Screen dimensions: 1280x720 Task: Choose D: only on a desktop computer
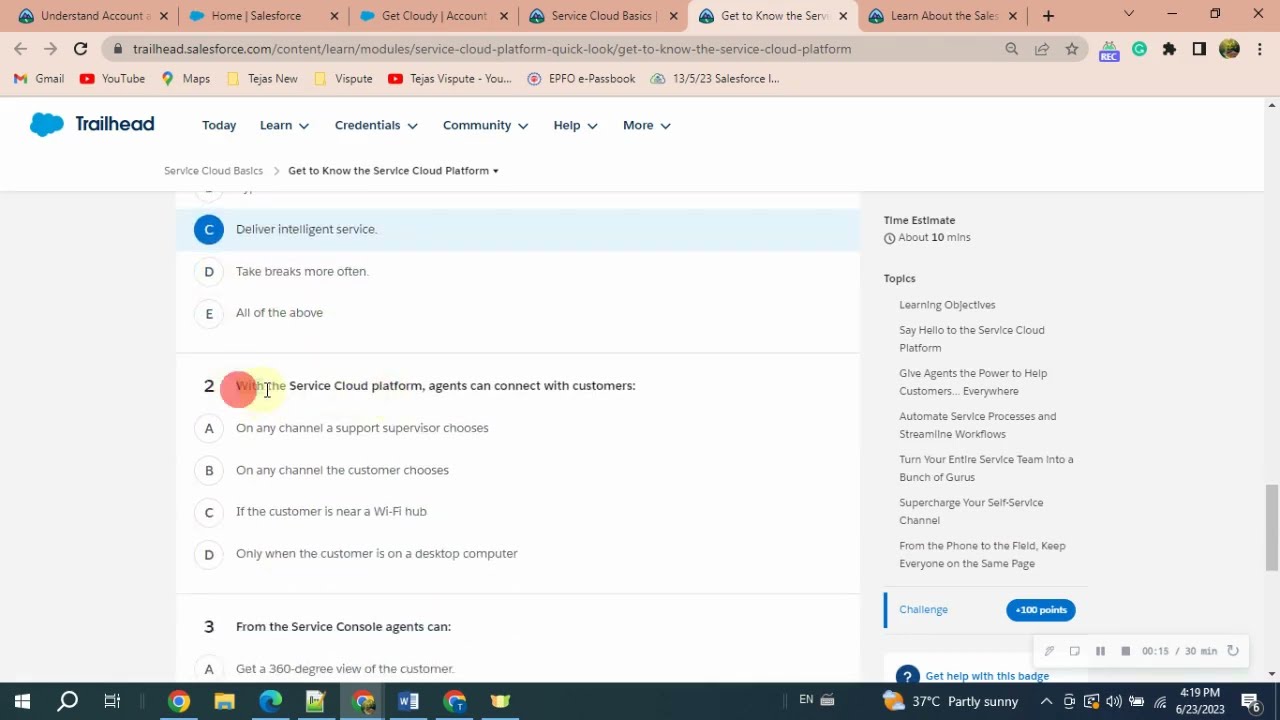tap(518, 554)
